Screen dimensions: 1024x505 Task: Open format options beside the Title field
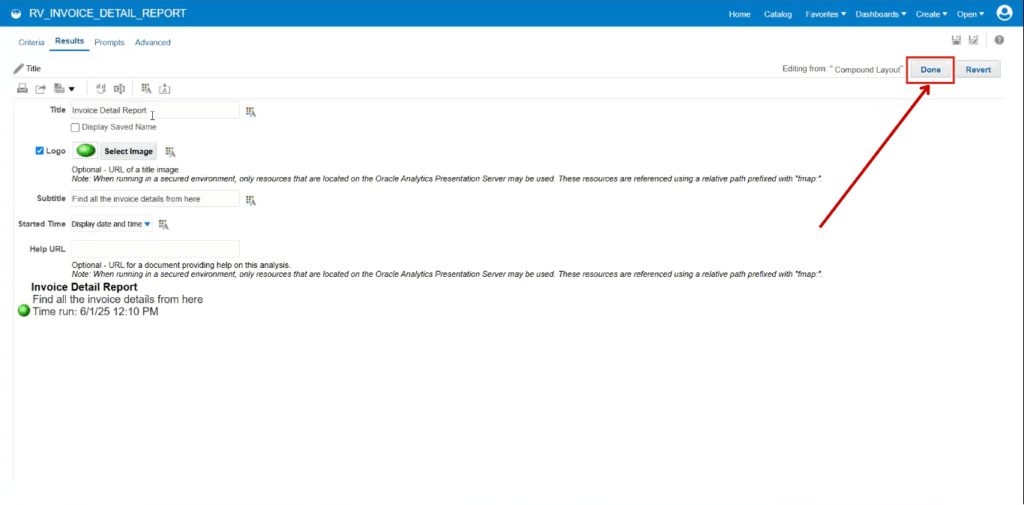(x=251, y=112)
